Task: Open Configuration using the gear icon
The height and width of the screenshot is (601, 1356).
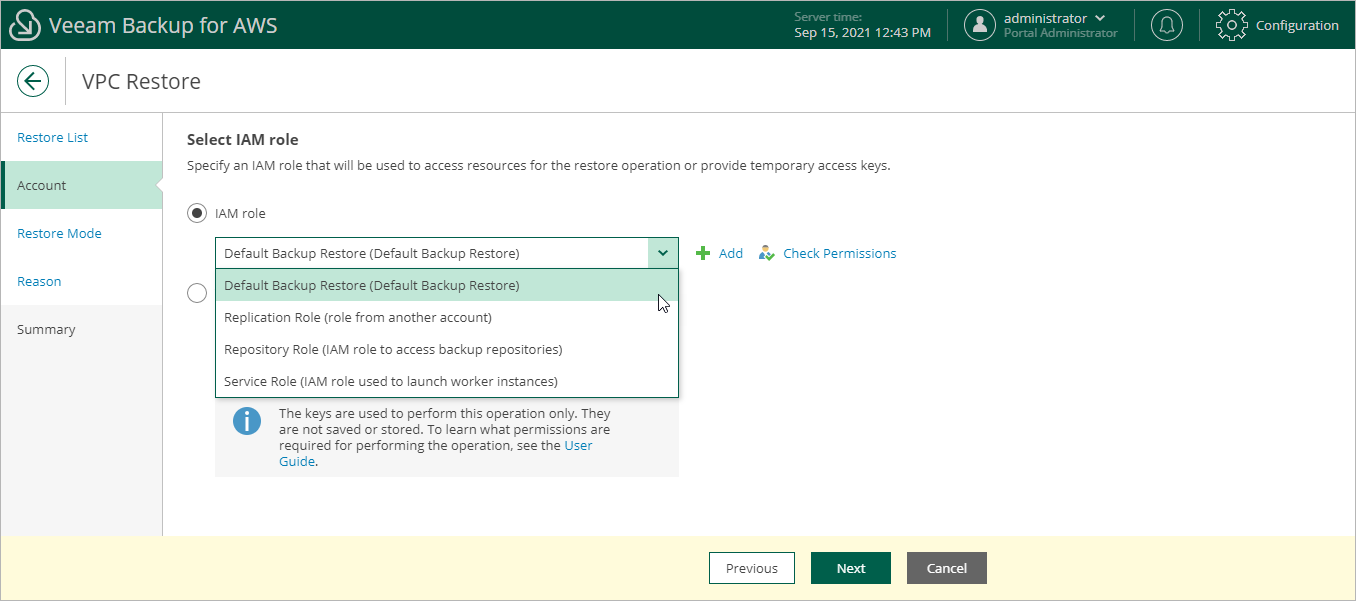Action: tap(1232, 24)
